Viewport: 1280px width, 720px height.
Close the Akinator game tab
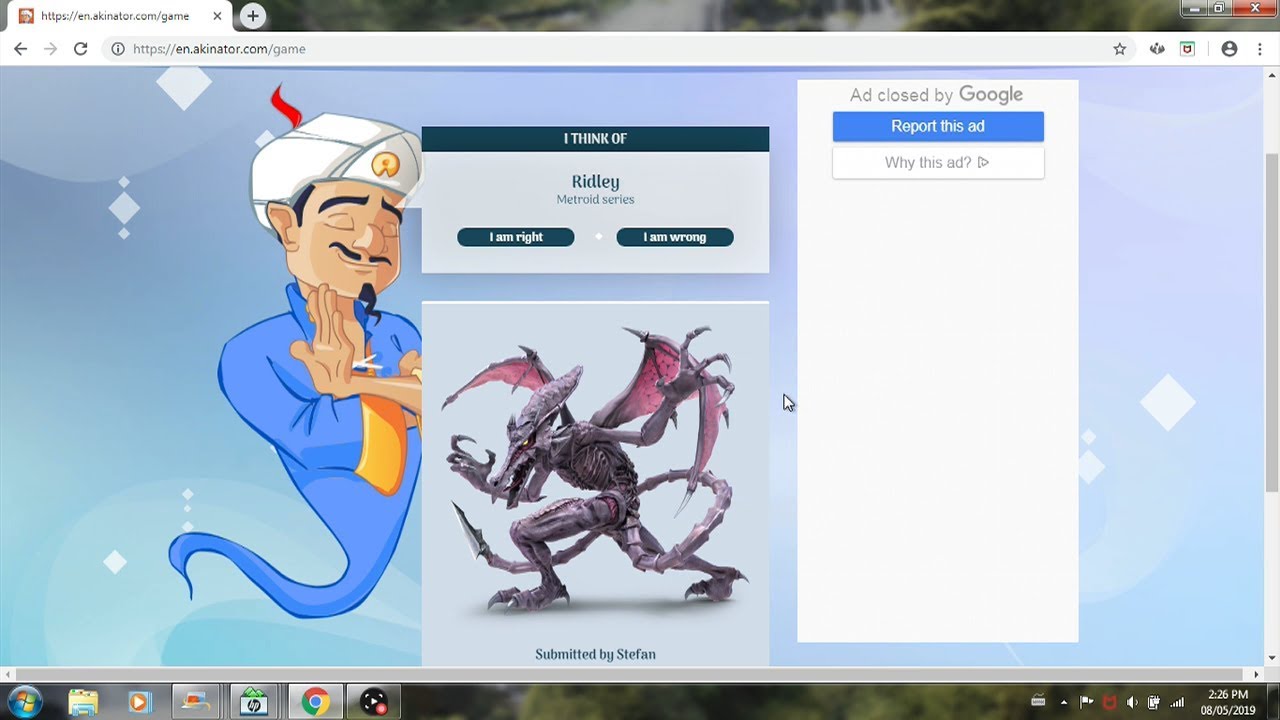(x=217, y=16)
